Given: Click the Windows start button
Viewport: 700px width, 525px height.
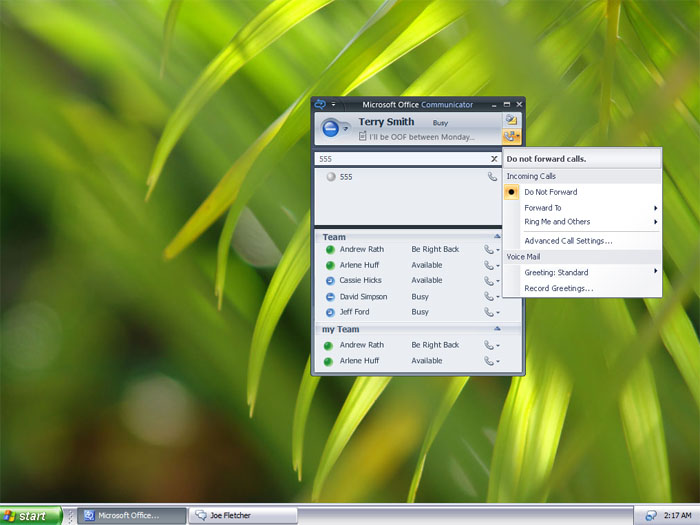Looking at the screenshot, I should [30, 516].
